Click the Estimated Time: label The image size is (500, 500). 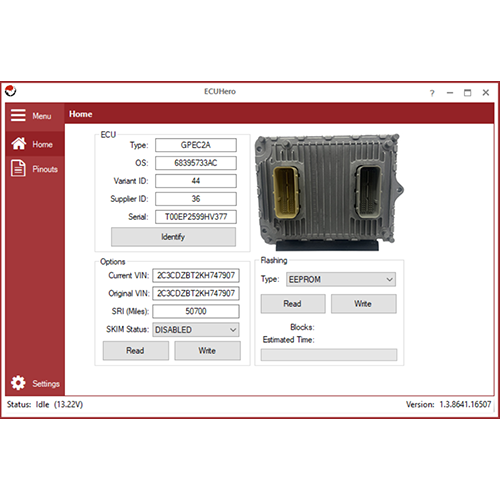[289, 340]
